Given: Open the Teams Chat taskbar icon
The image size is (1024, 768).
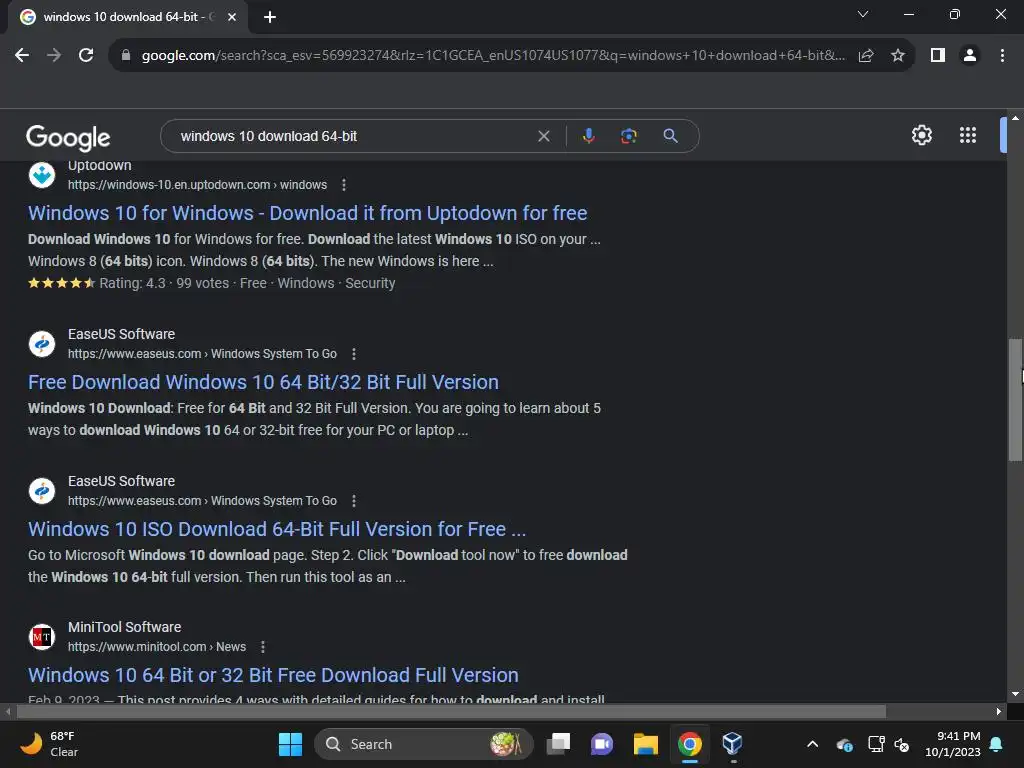Looking at the screenshot, I should click(601, 744).
